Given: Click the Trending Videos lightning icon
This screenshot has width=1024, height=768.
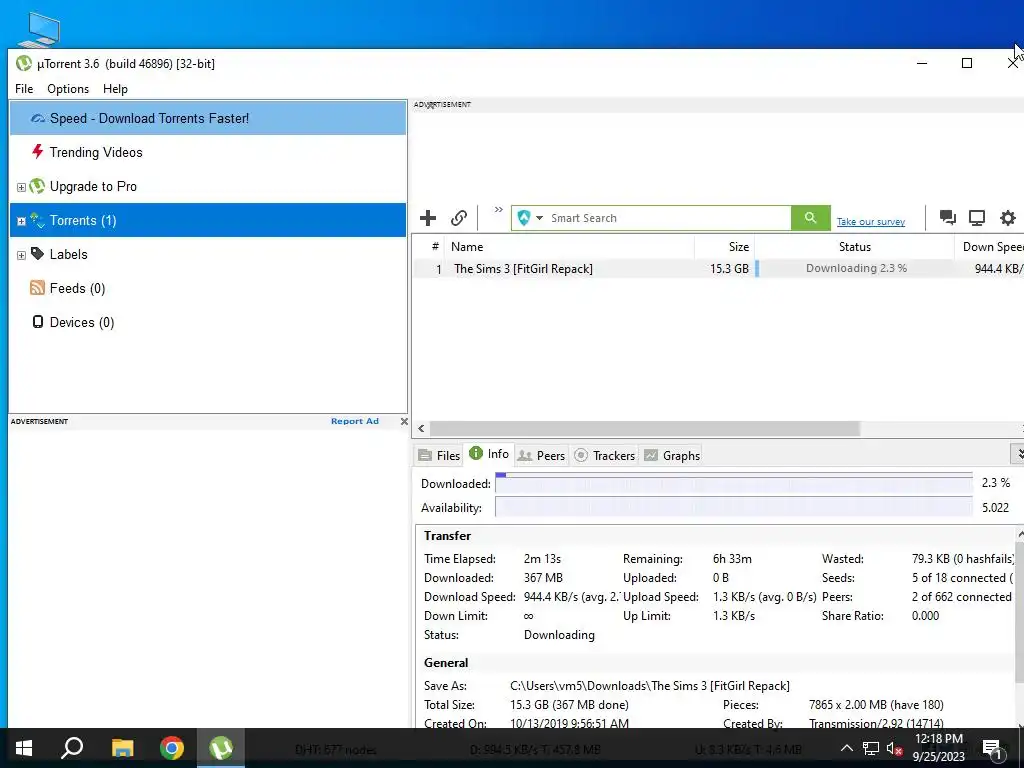Looking at the screenshot, I should tap(37, 152).
